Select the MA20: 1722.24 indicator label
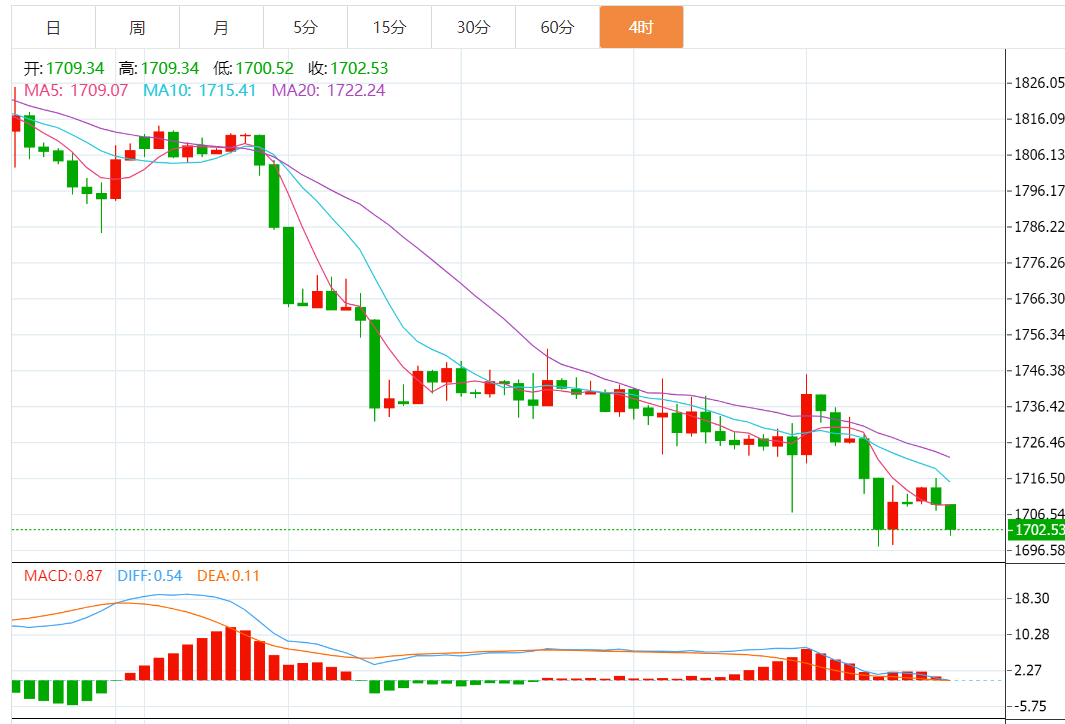 (x=329, y=90)
